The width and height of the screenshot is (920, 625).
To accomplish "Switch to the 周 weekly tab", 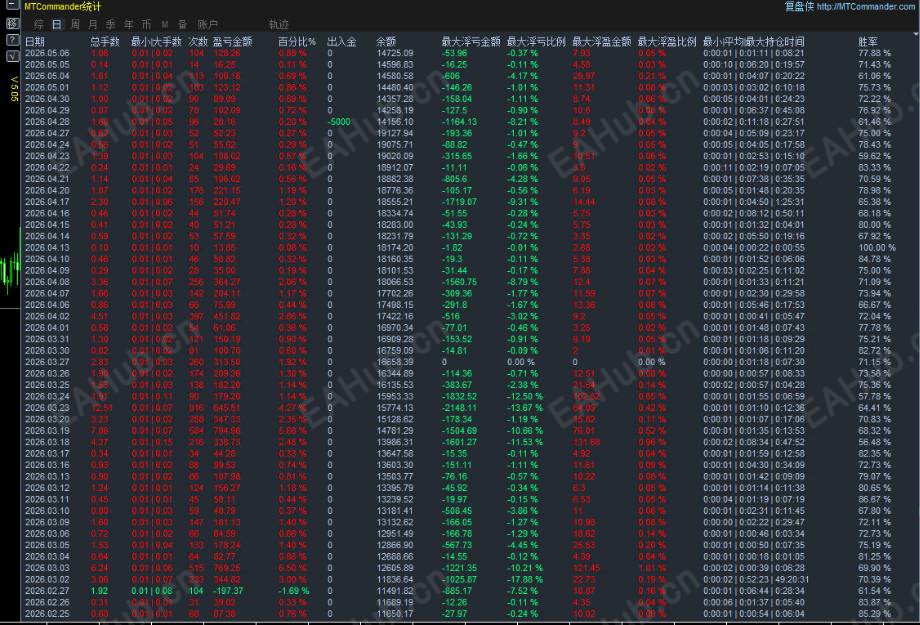I will click(75, 25).
